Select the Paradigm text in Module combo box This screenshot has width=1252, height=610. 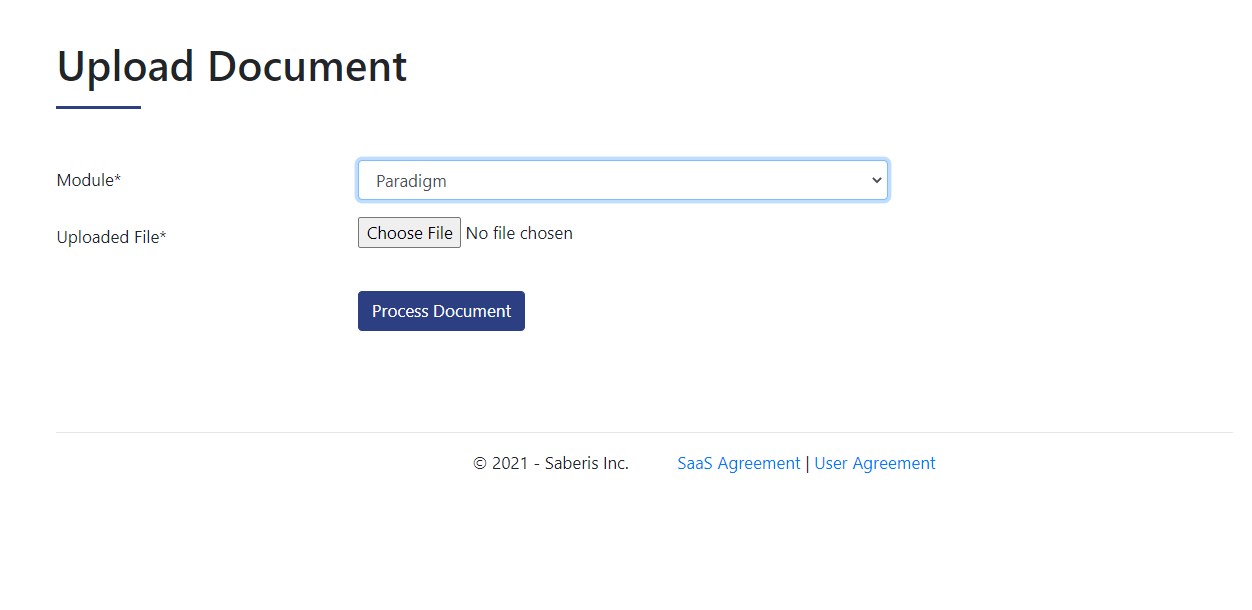[411, 182]
